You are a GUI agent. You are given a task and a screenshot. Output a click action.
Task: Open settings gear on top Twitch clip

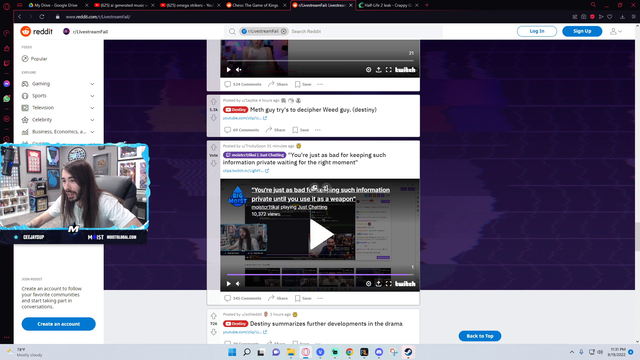click(368, 70)
